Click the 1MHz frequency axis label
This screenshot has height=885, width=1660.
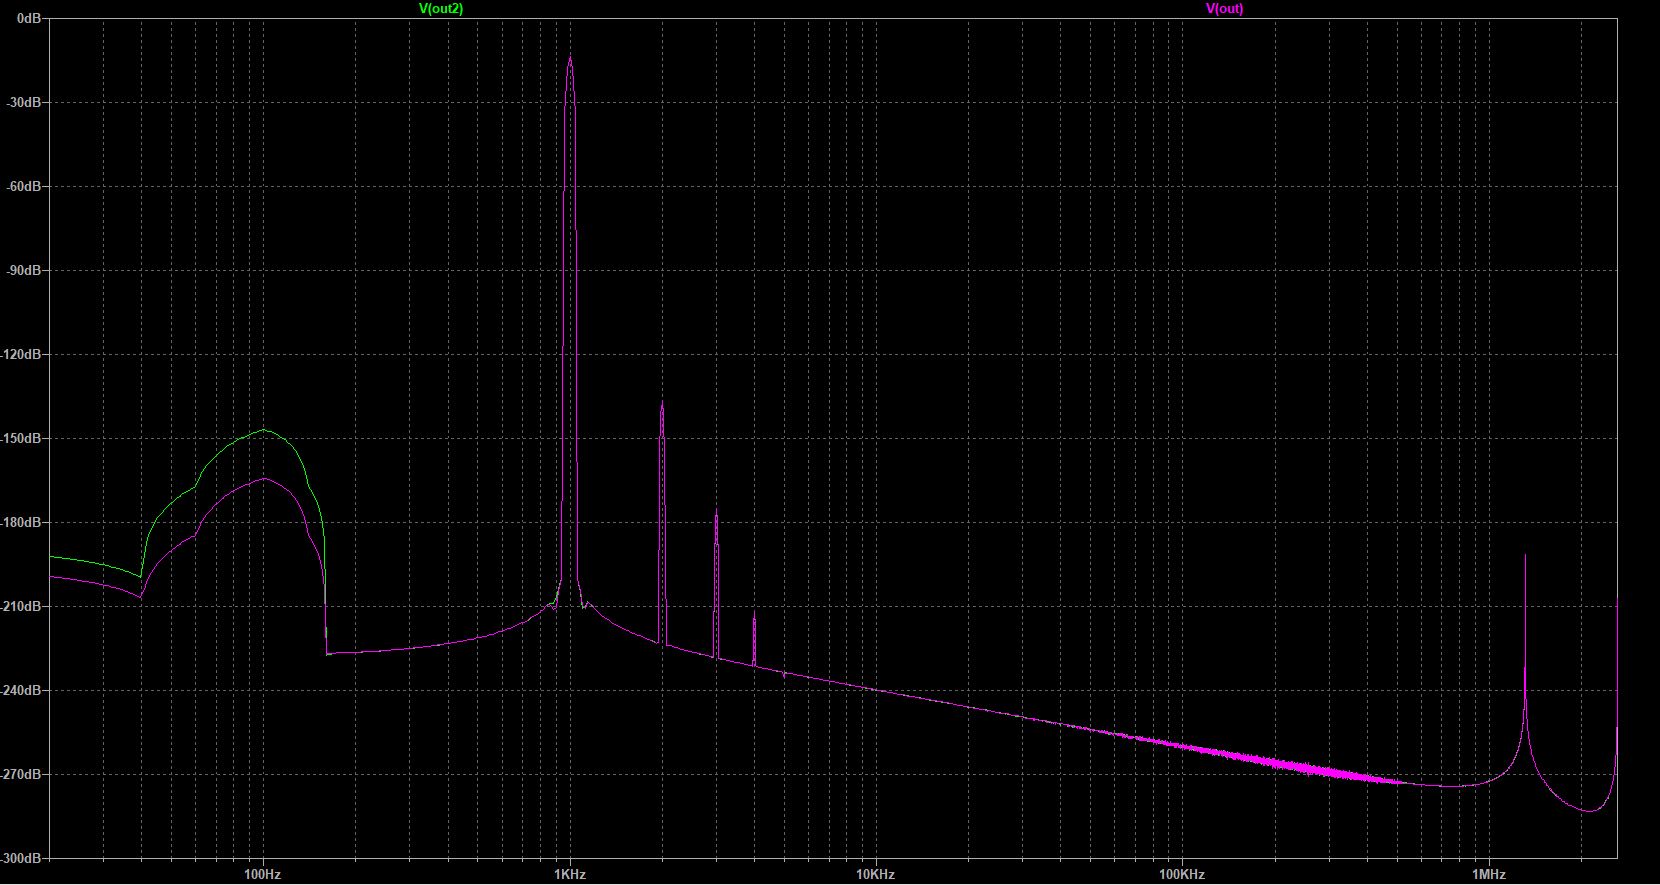click(1488, 874)
